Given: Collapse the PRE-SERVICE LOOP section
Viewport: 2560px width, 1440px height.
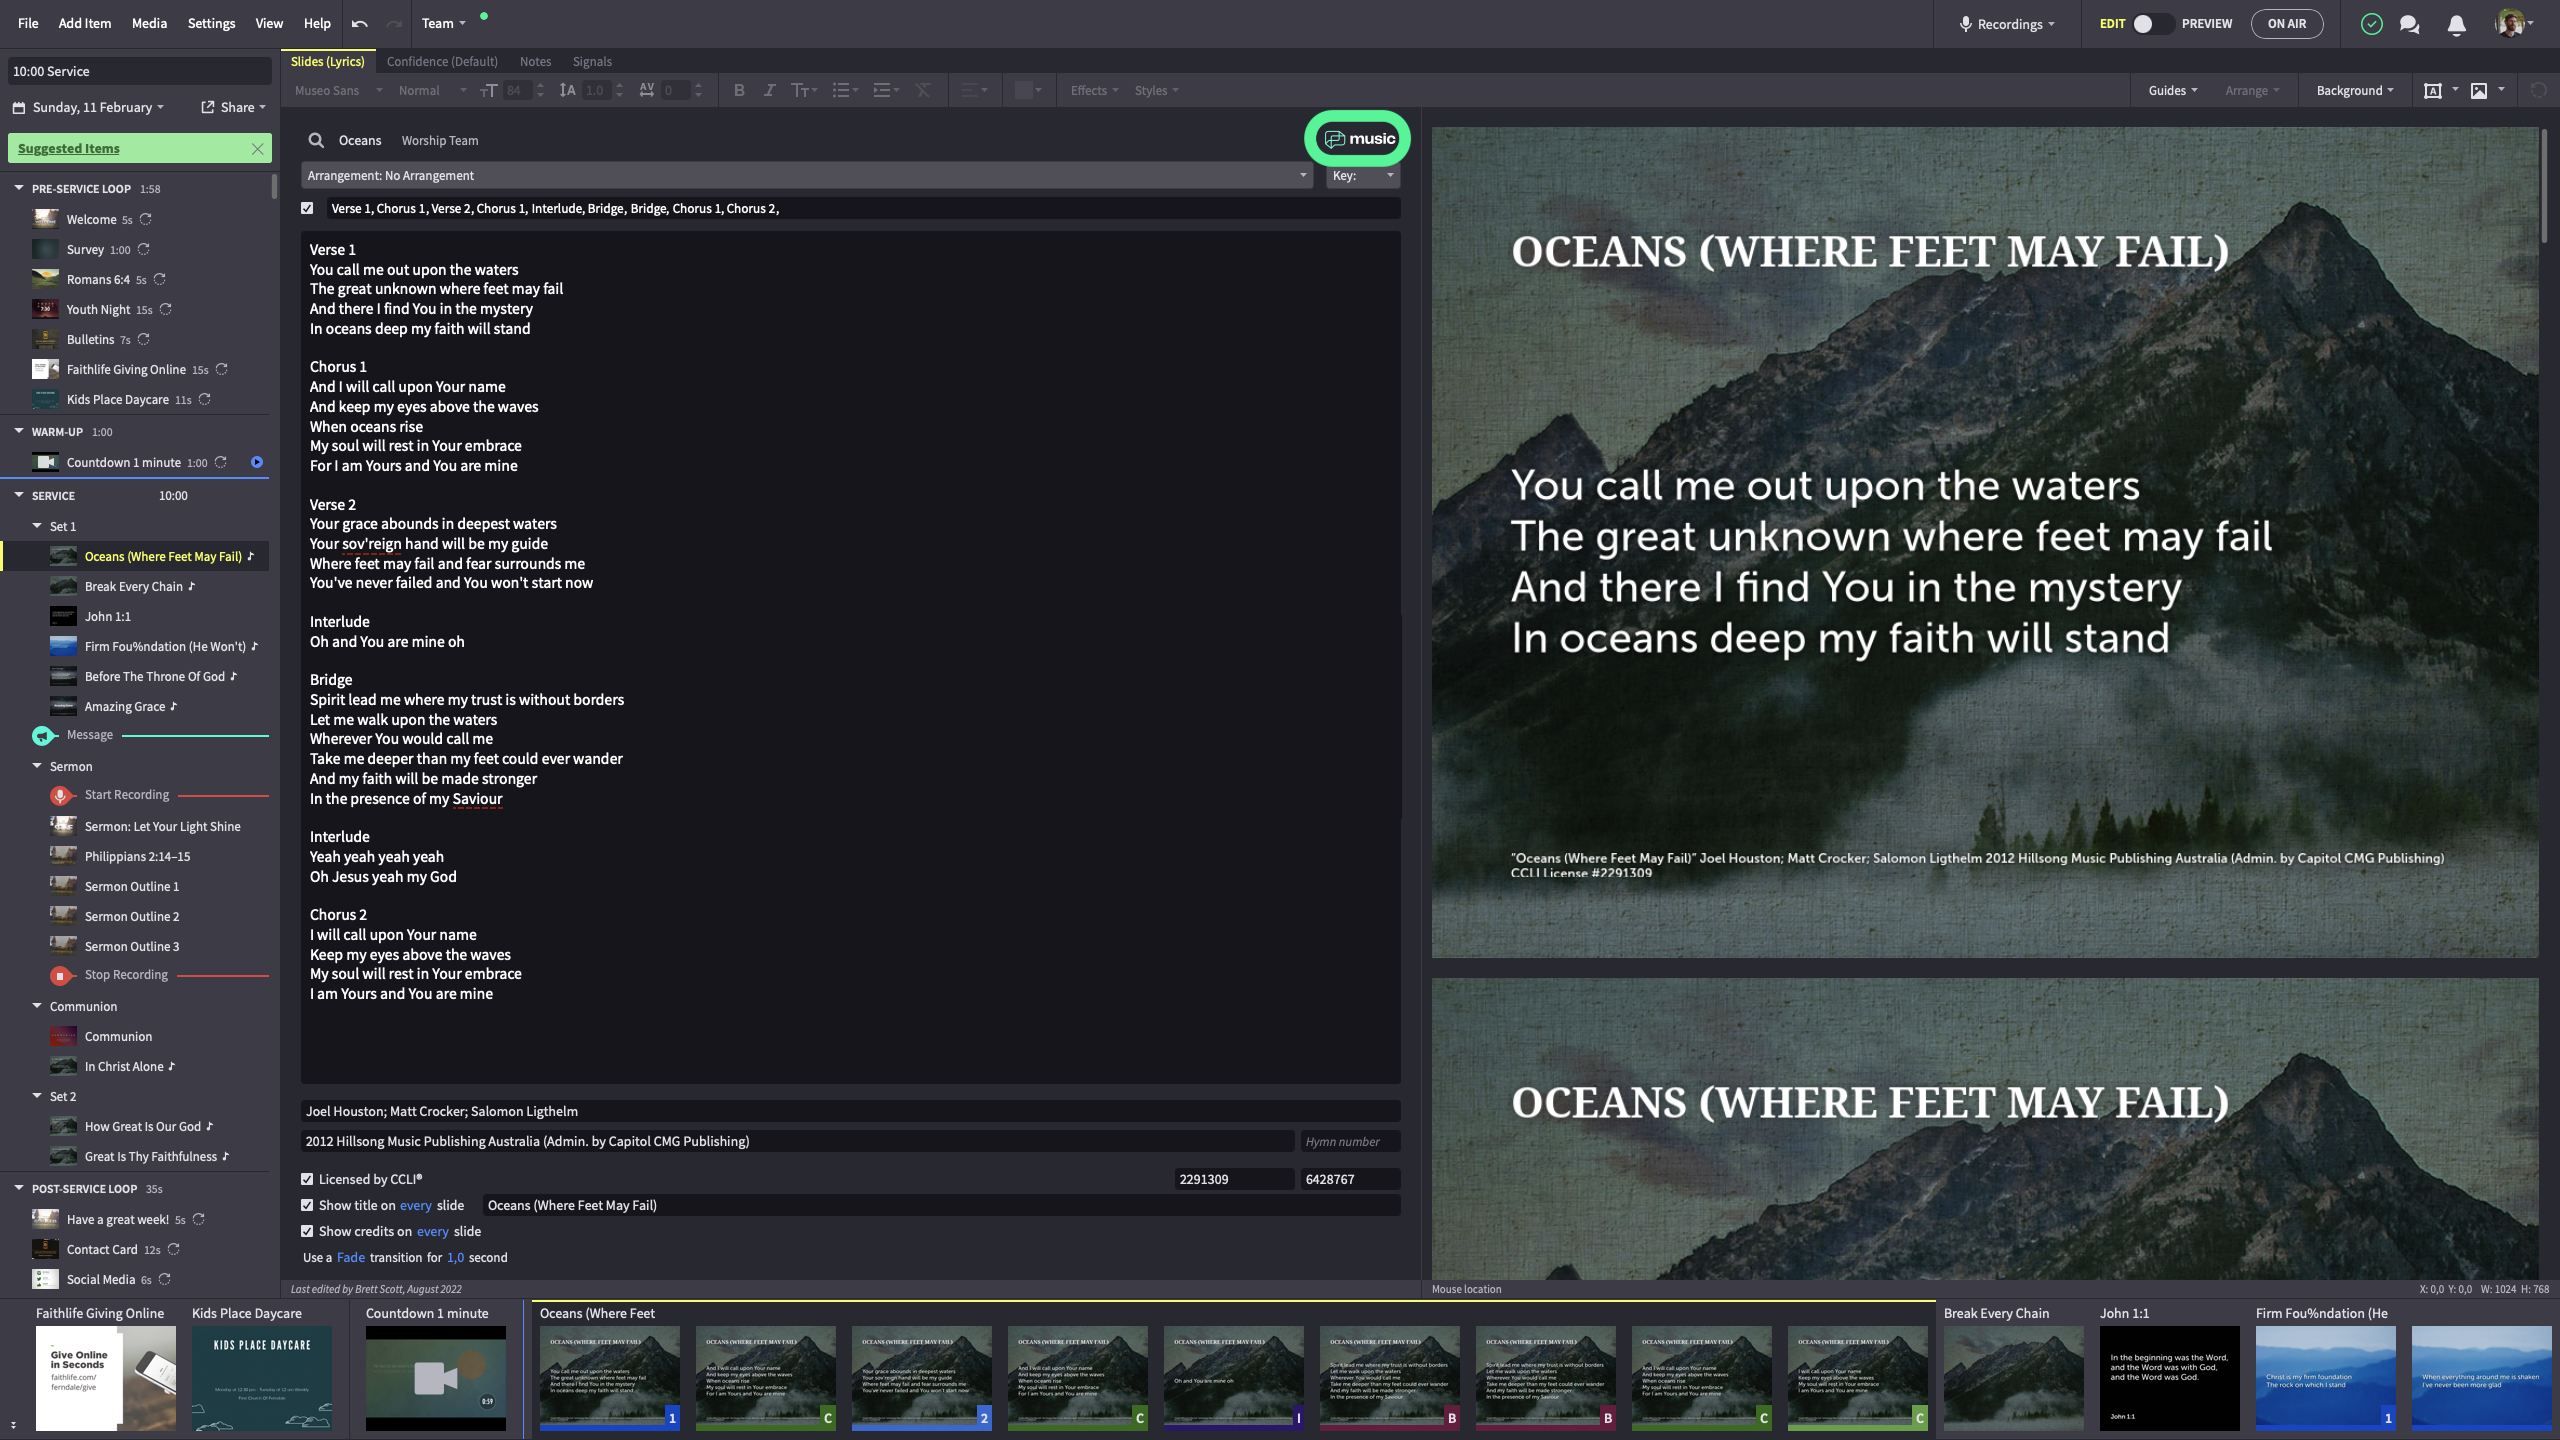Looking at the screenshot, I should click(x=19, y=188).
